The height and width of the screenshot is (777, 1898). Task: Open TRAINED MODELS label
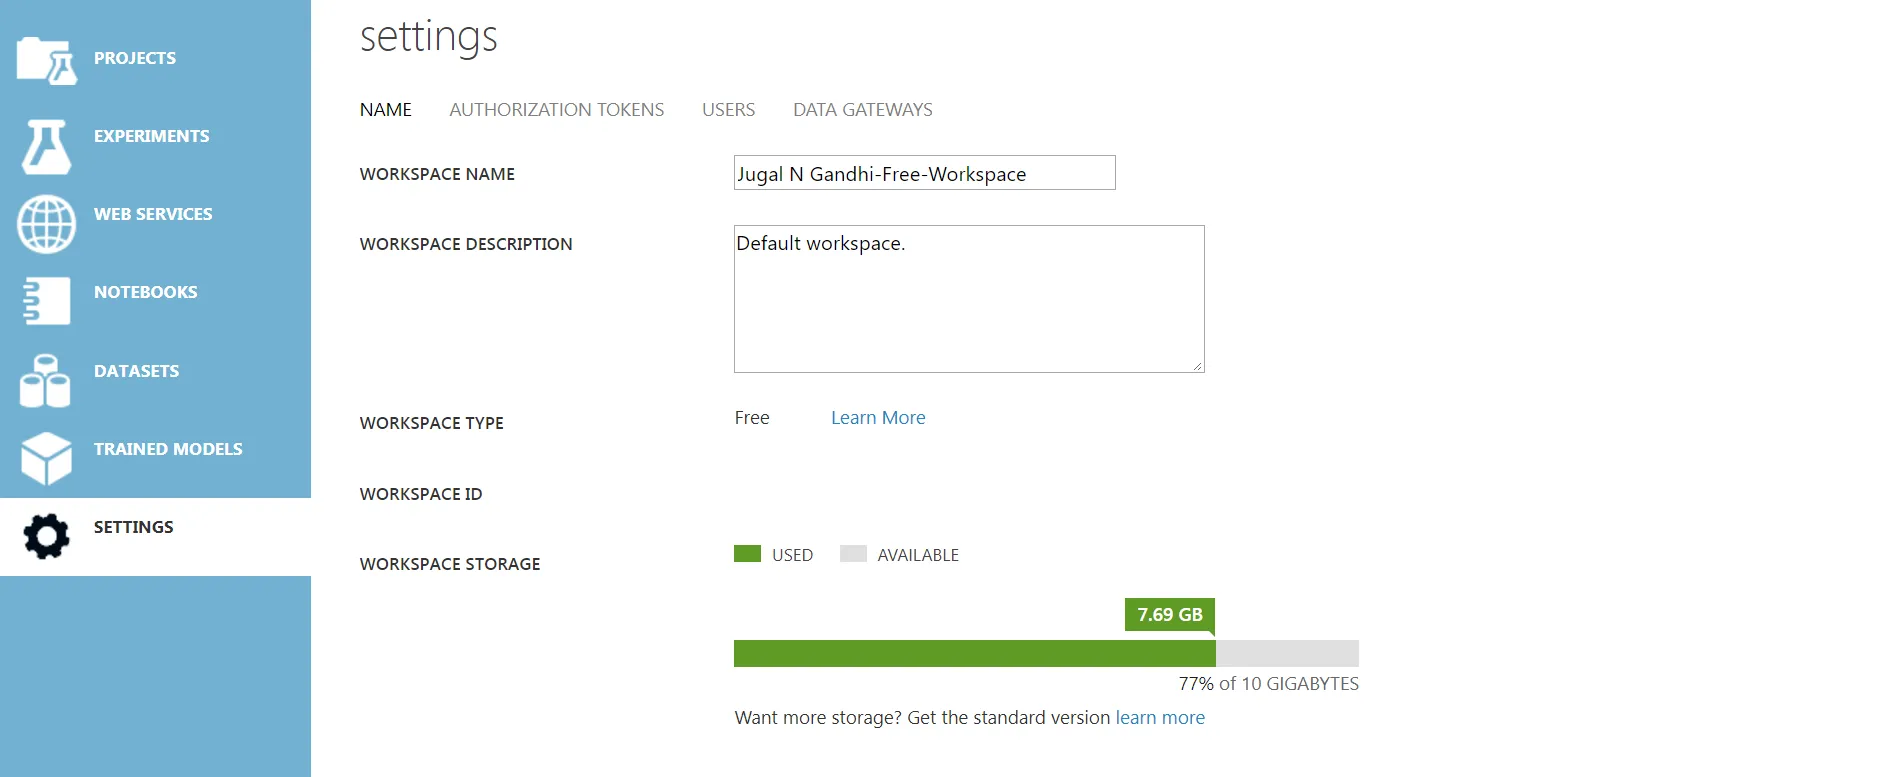(168, 449)
